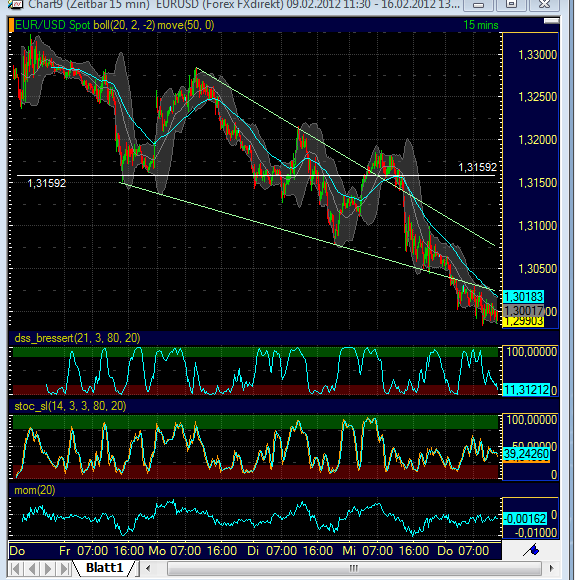The width and height of the screenshot is (575, 580).
Task: Click the 1,32500 price axis label
Action: coord(537,97)
